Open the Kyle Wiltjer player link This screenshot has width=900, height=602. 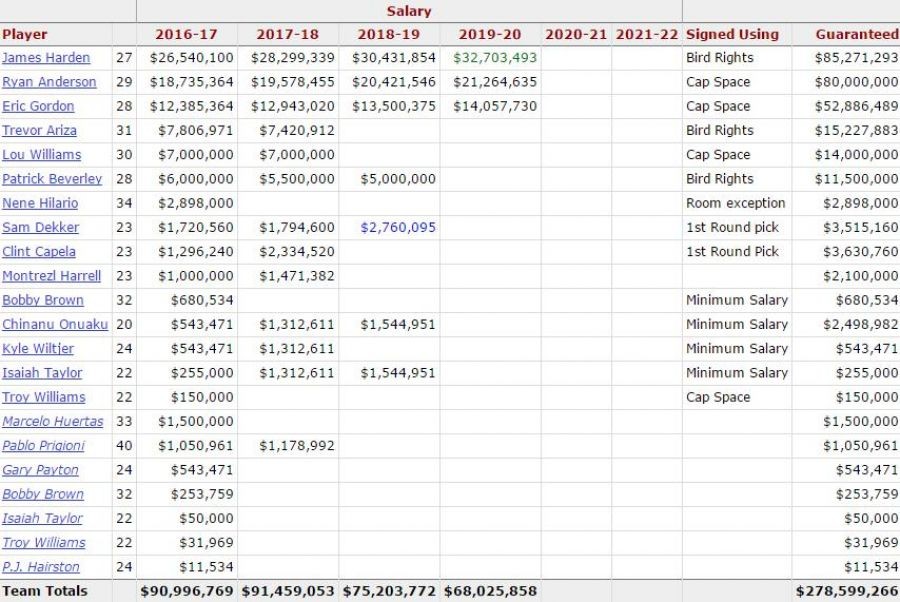click(38, 348)
